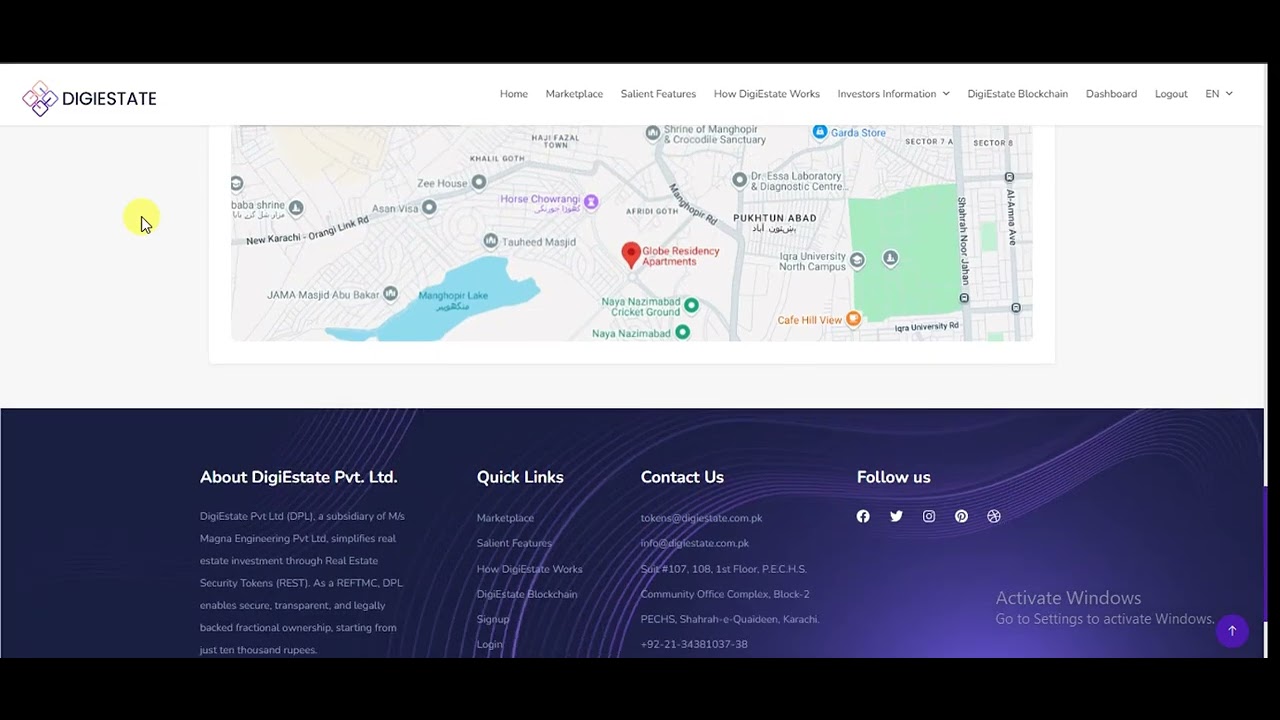Click Tauheed Masjid map marker
Viewport: 1280px width, 720px height.
point(490,241)
